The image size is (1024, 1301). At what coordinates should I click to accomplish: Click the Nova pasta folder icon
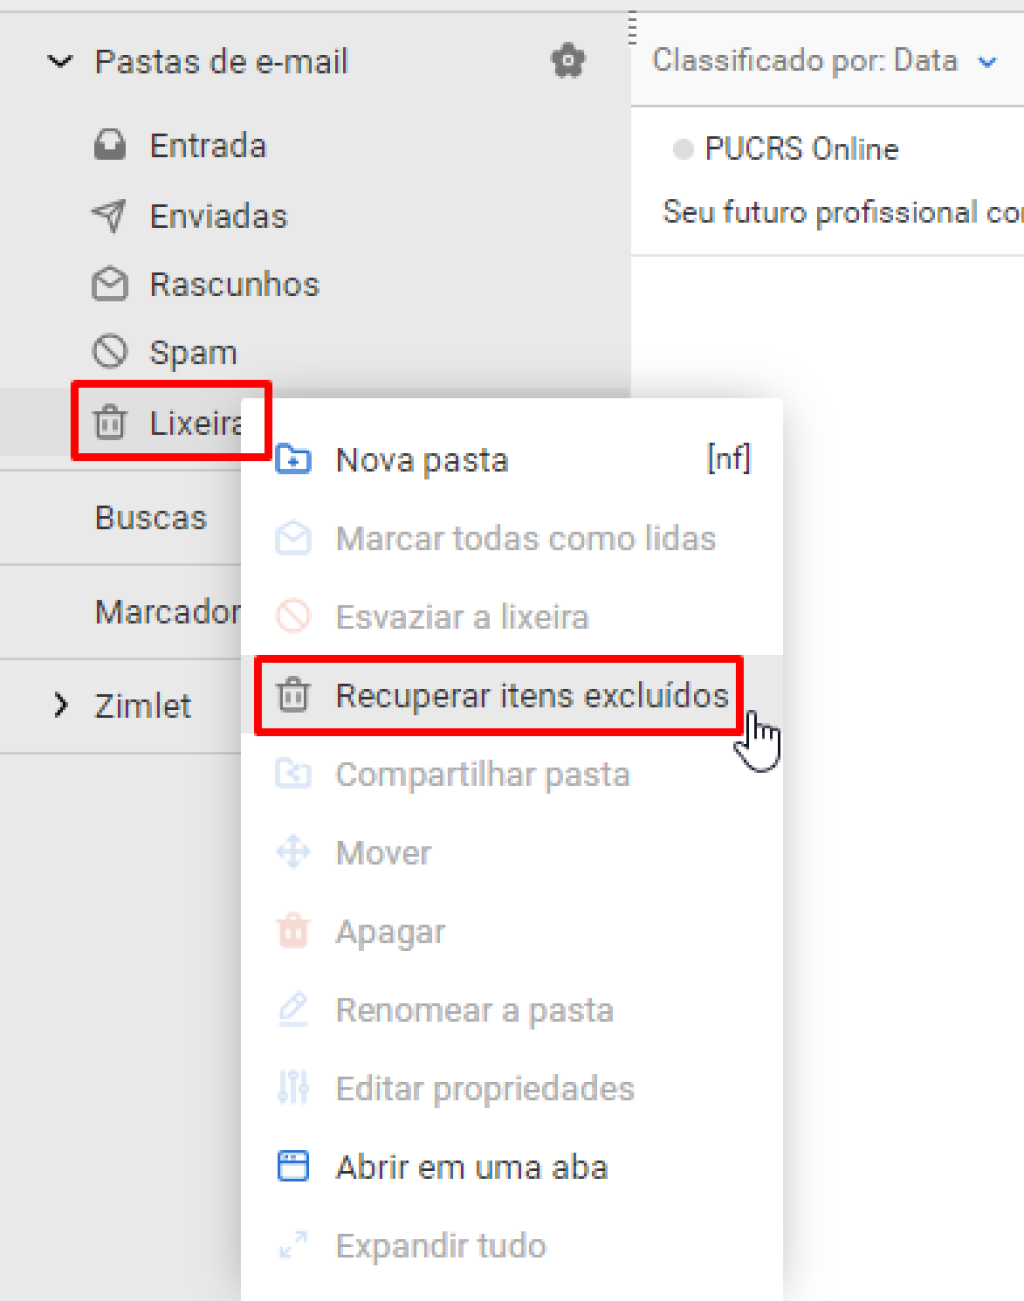point(293,459)
